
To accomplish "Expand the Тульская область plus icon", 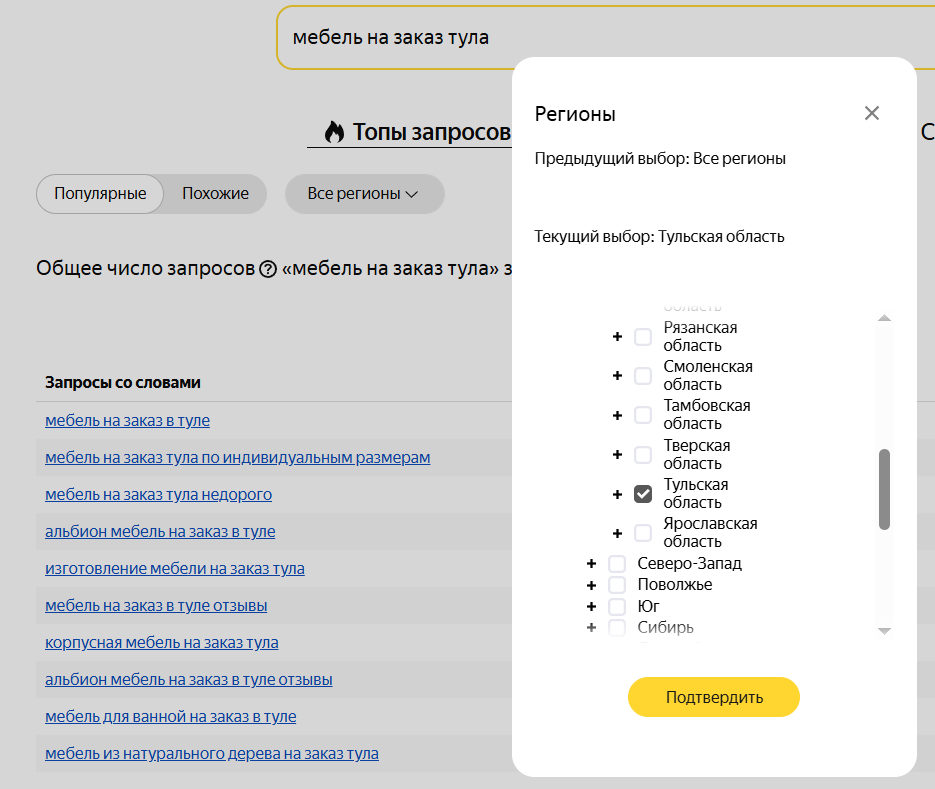I will 617,494.
